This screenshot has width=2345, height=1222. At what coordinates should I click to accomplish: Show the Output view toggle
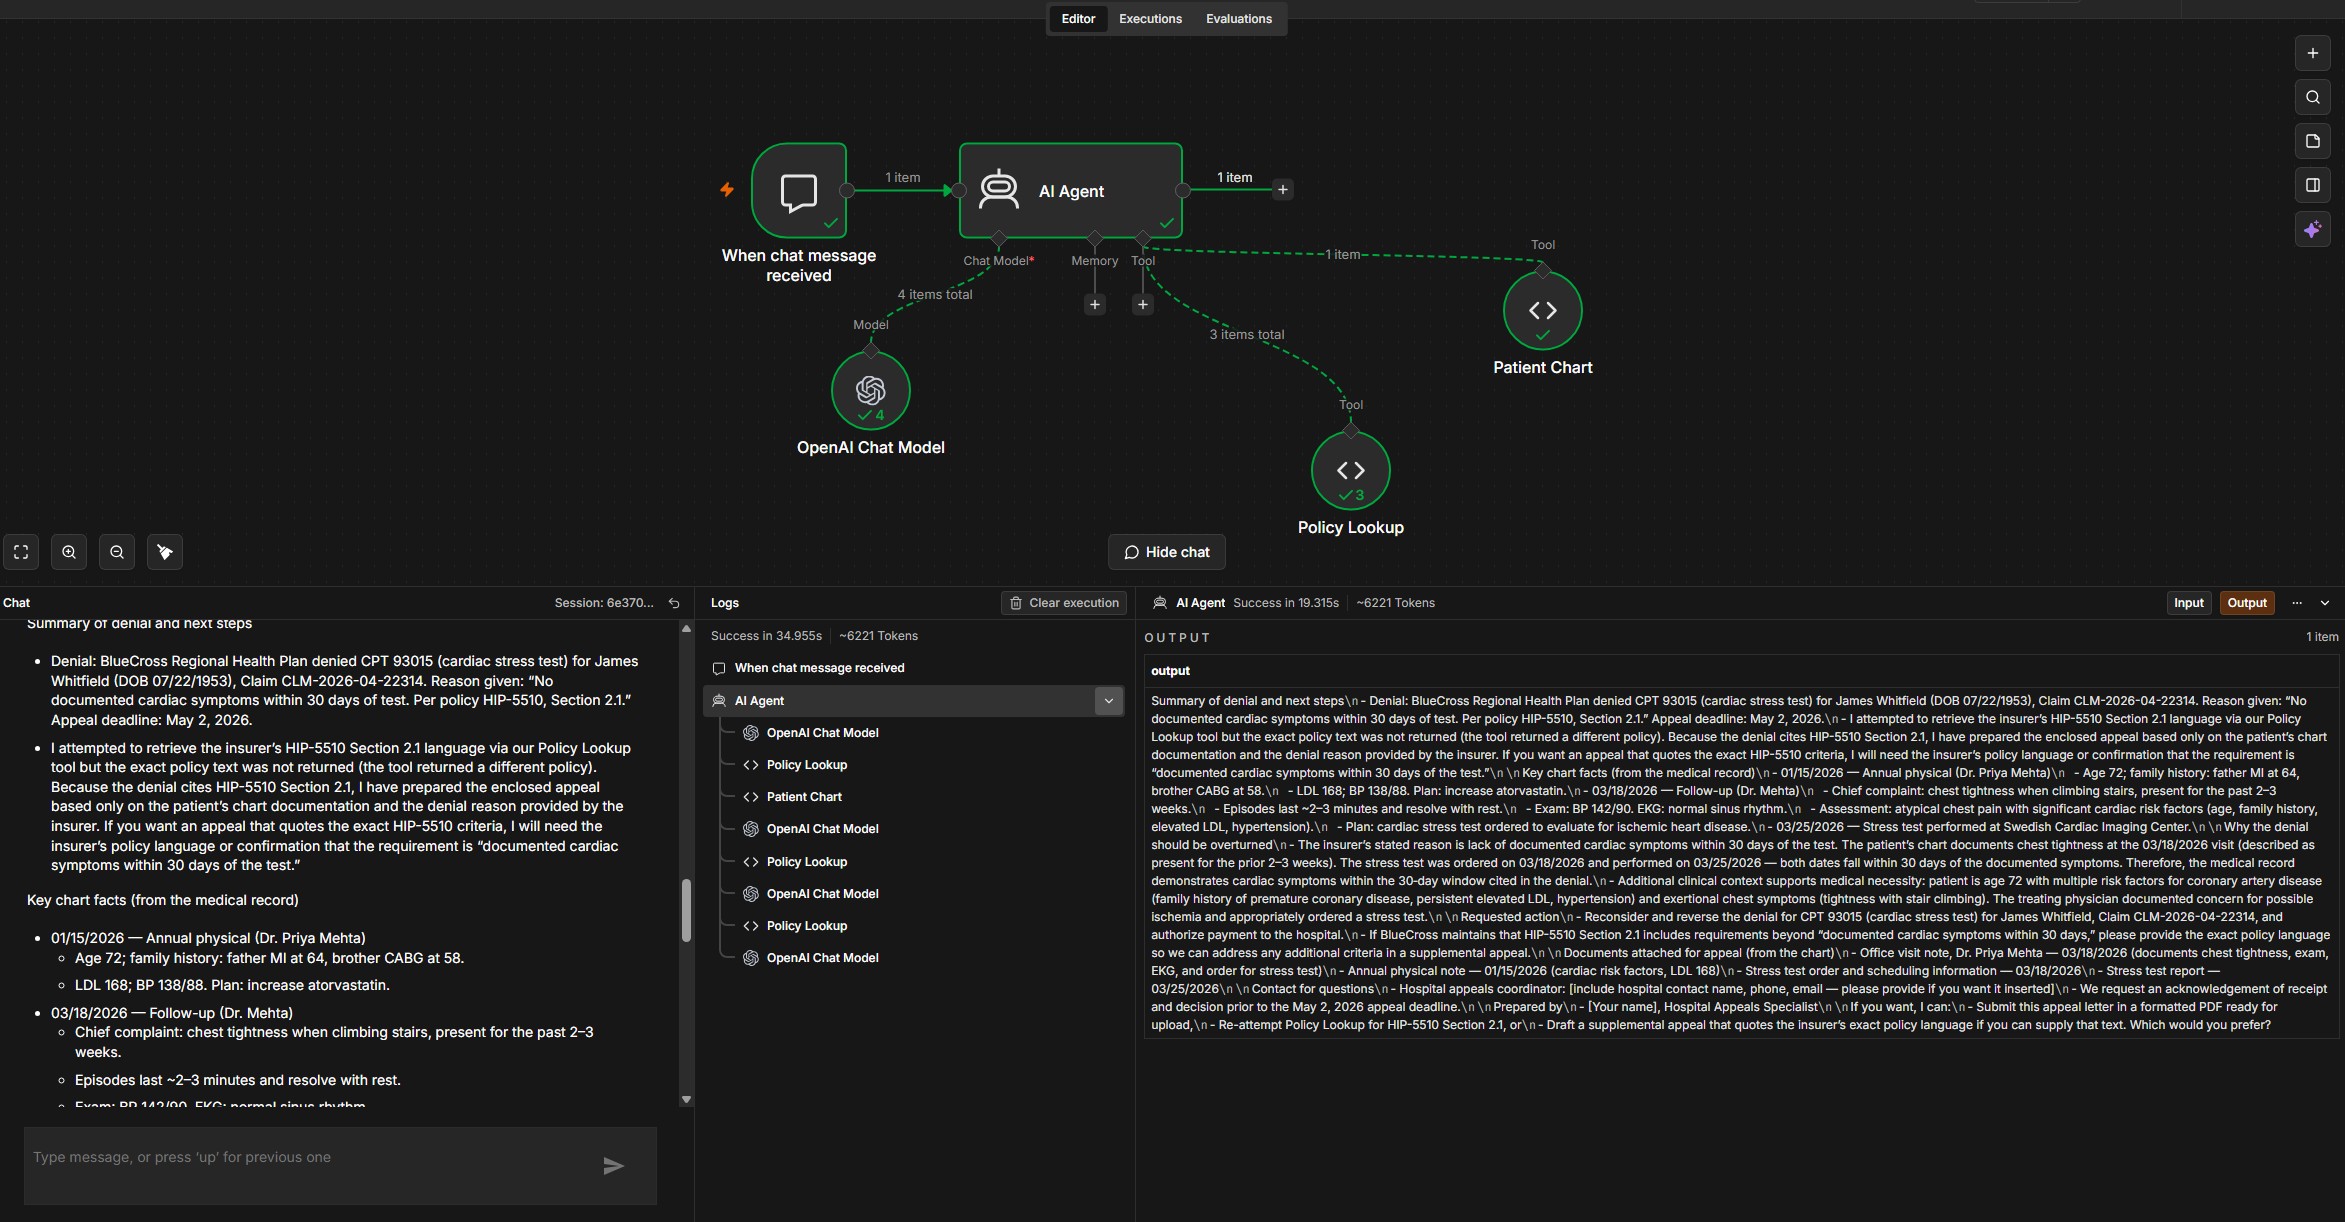[x=2246, y=603]
